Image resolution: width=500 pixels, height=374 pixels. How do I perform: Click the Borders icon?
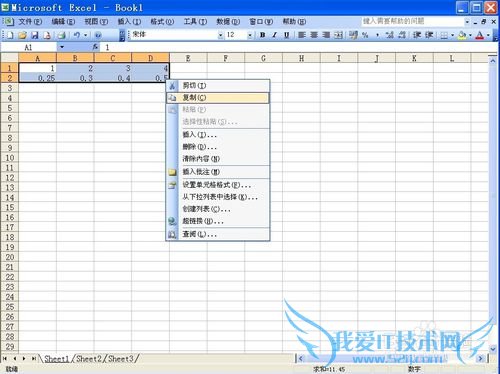click(444, 35)
